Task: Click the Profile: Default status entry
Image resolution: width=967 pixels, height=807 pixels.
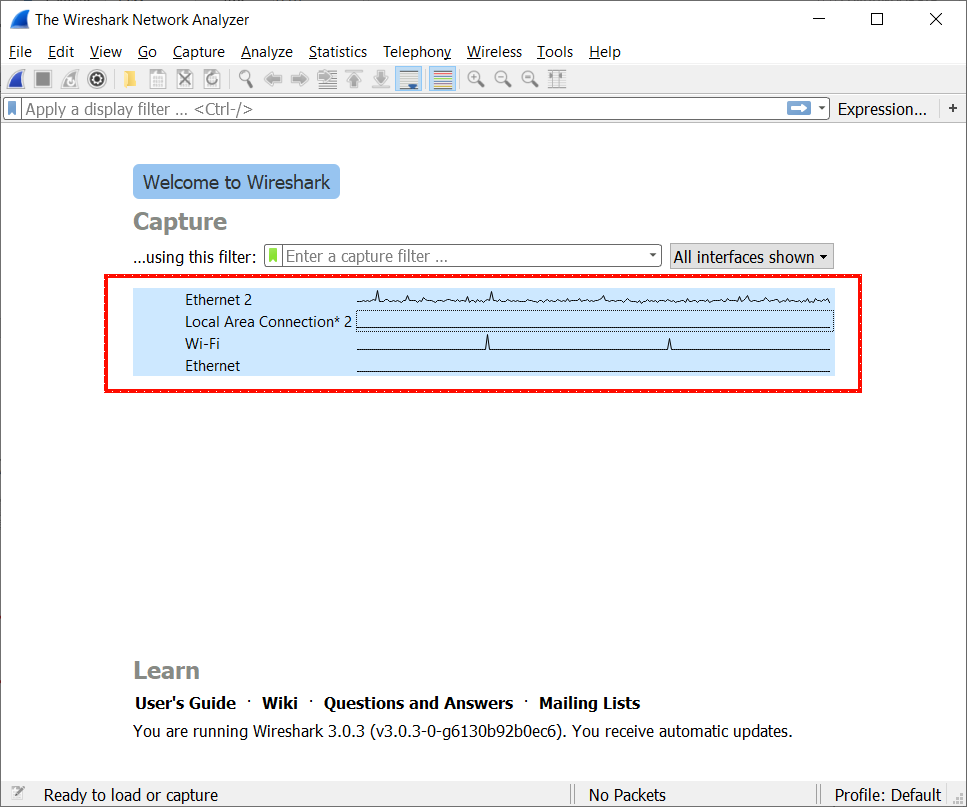Action: 887,795
